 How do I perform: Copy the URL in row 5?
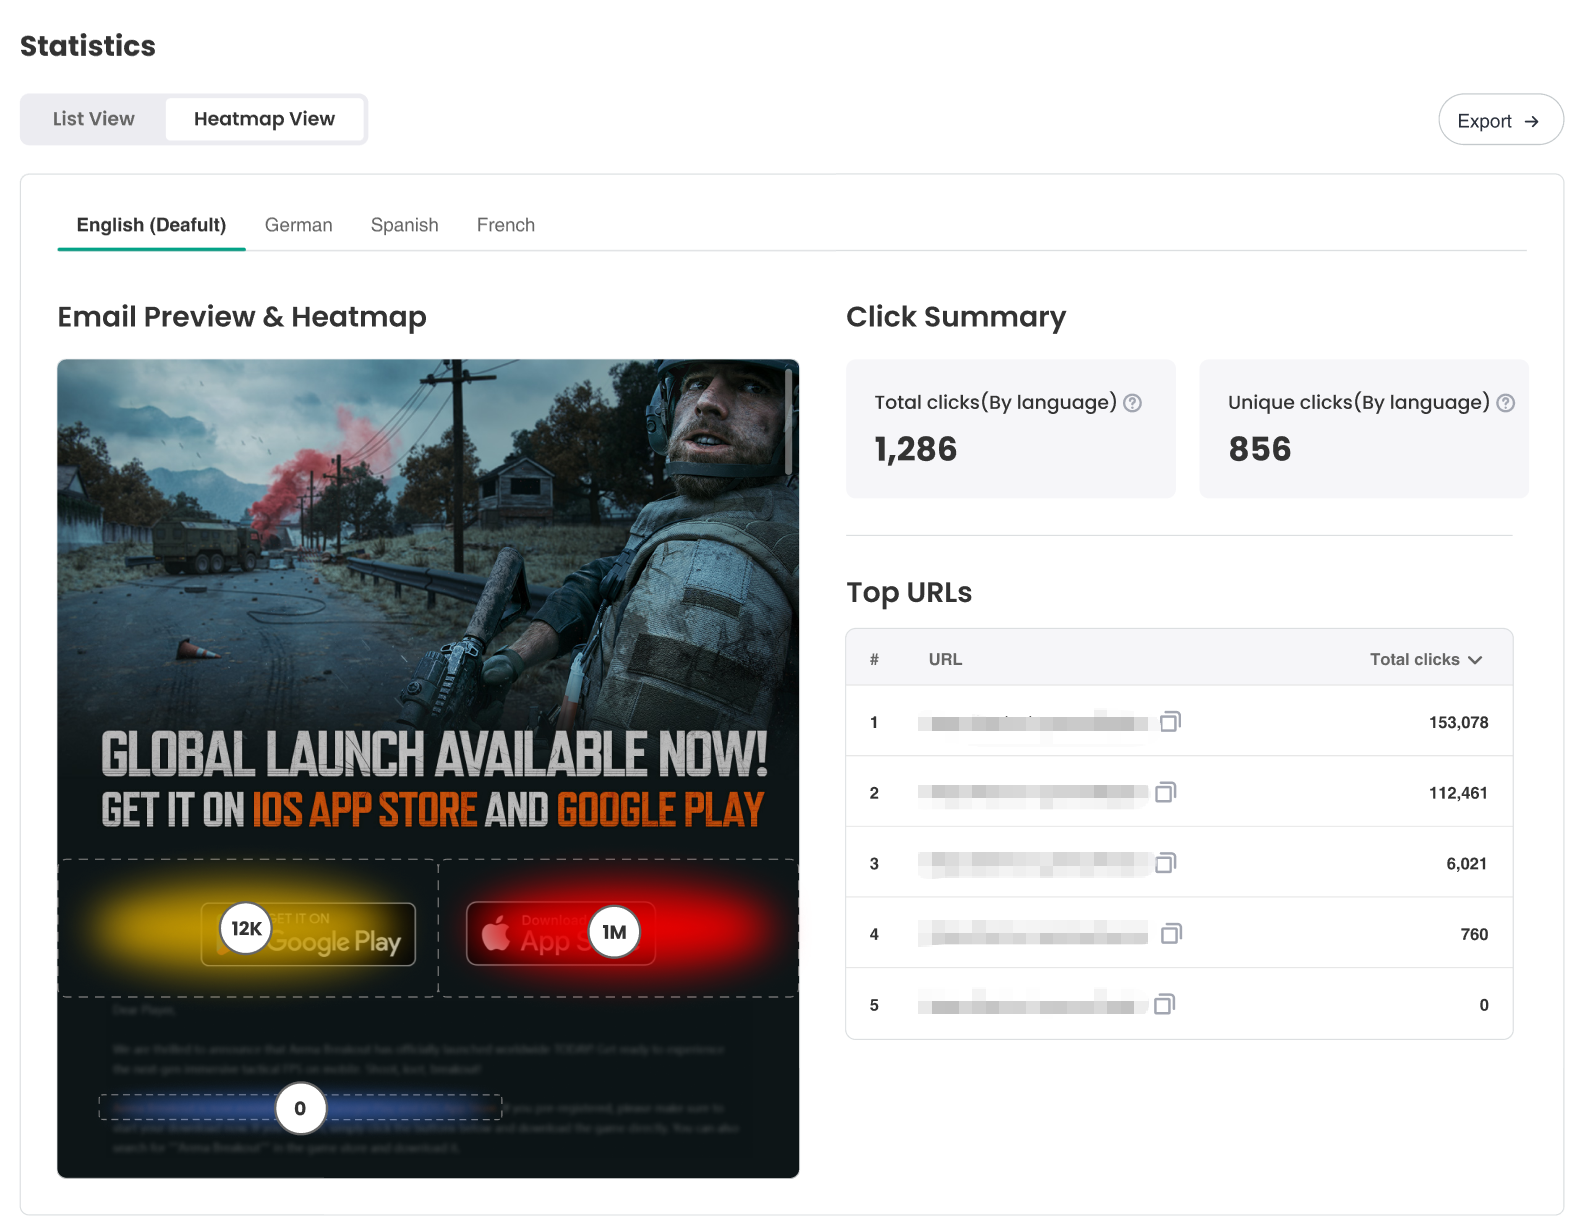tap(1164, 1004)
